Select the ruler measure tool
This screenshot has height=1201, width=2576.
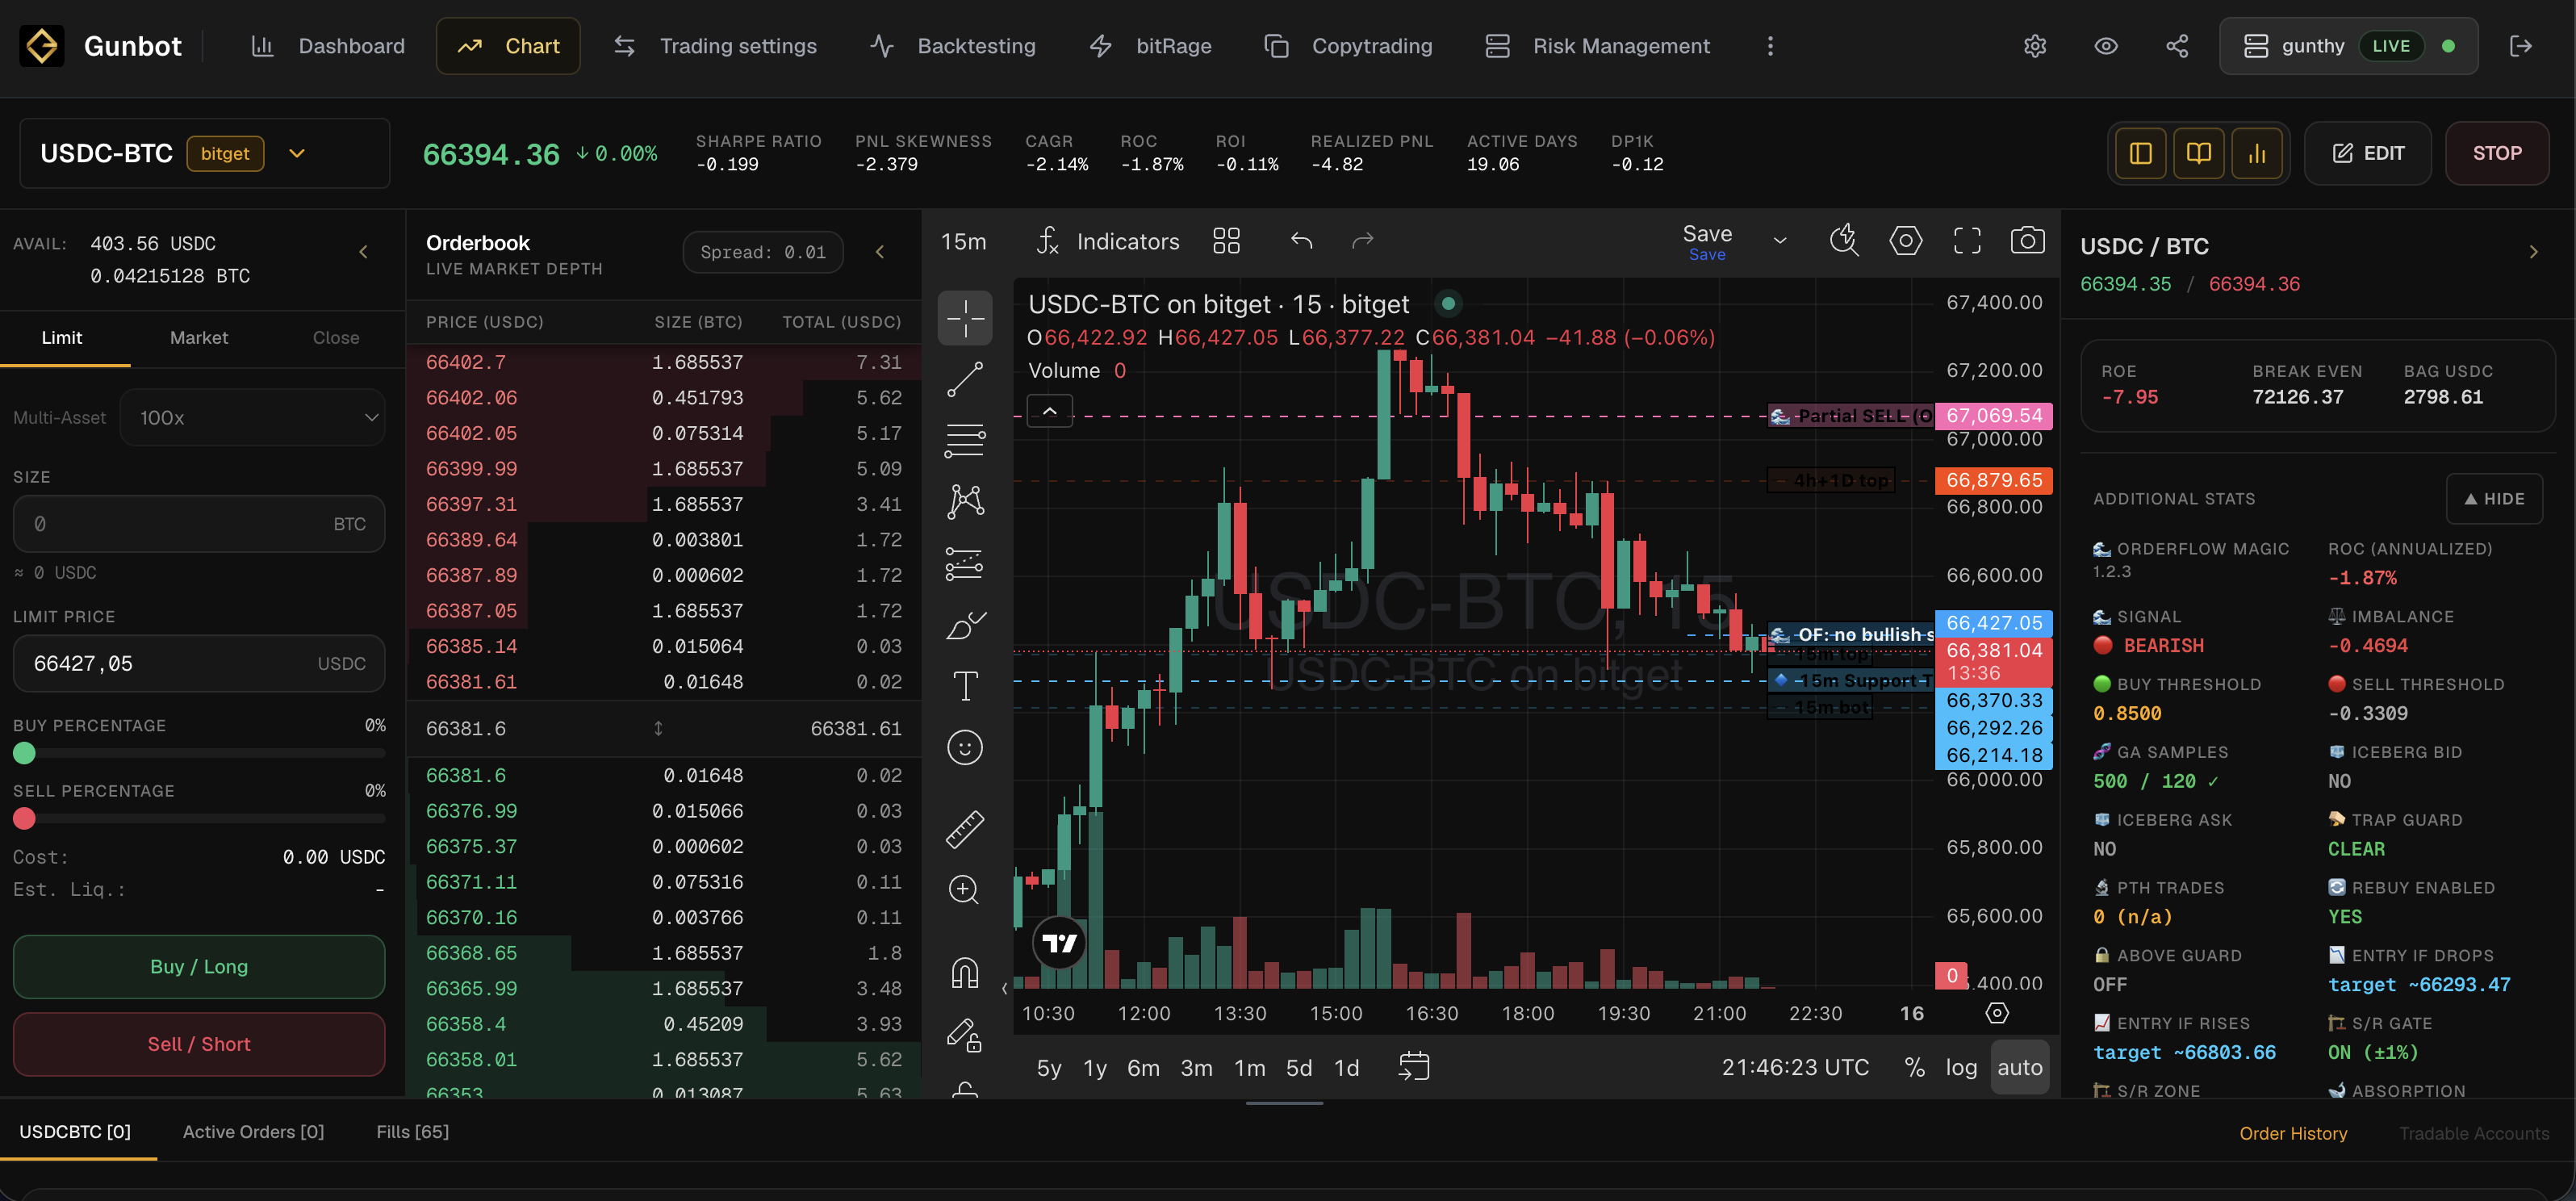coord(965,828)
